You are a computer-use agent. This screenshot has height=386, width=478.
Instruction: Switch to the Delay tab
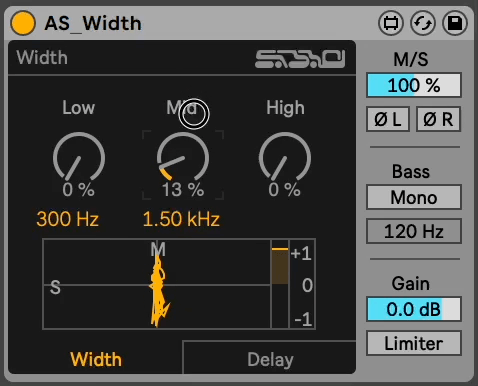click(270, 359)
